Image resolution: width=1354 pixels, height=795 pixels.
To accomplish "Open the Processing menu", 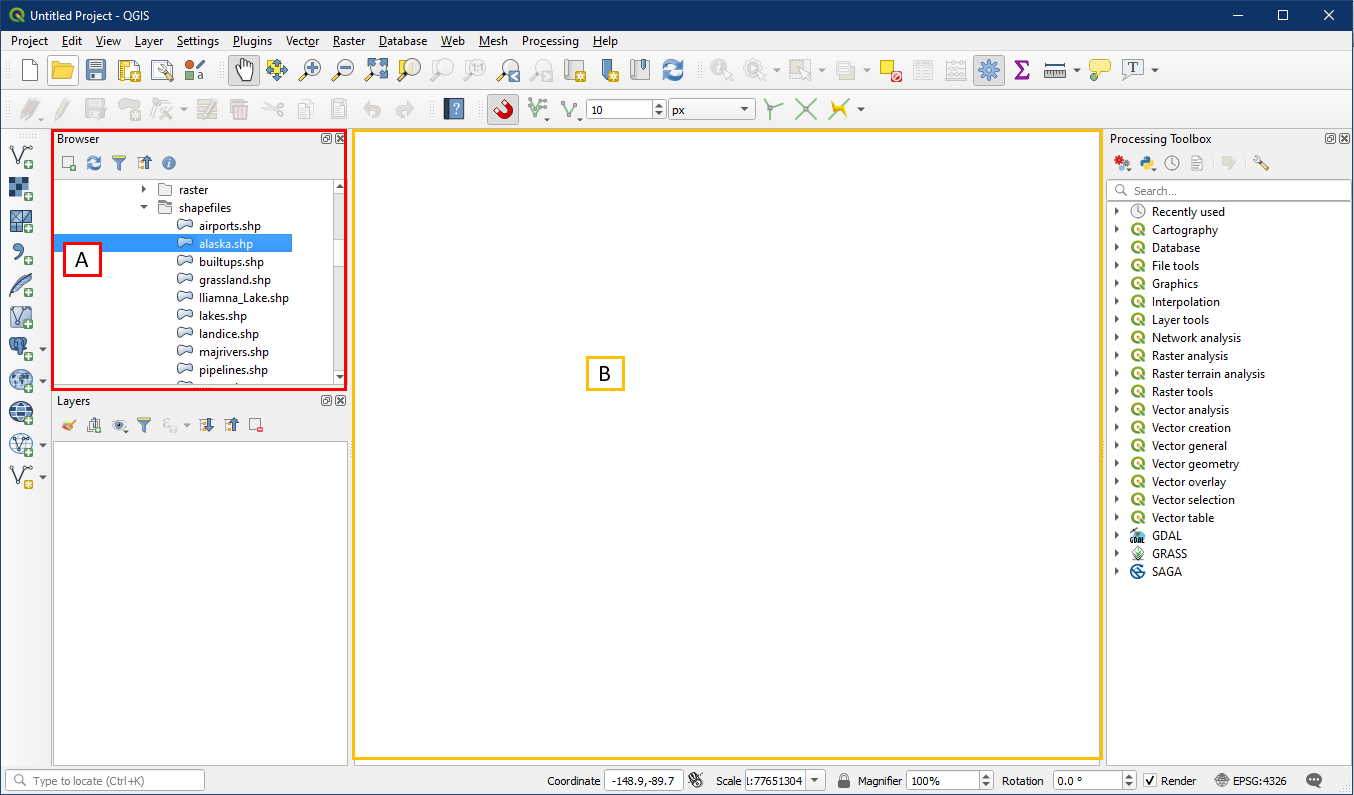I will coord(550,41).
